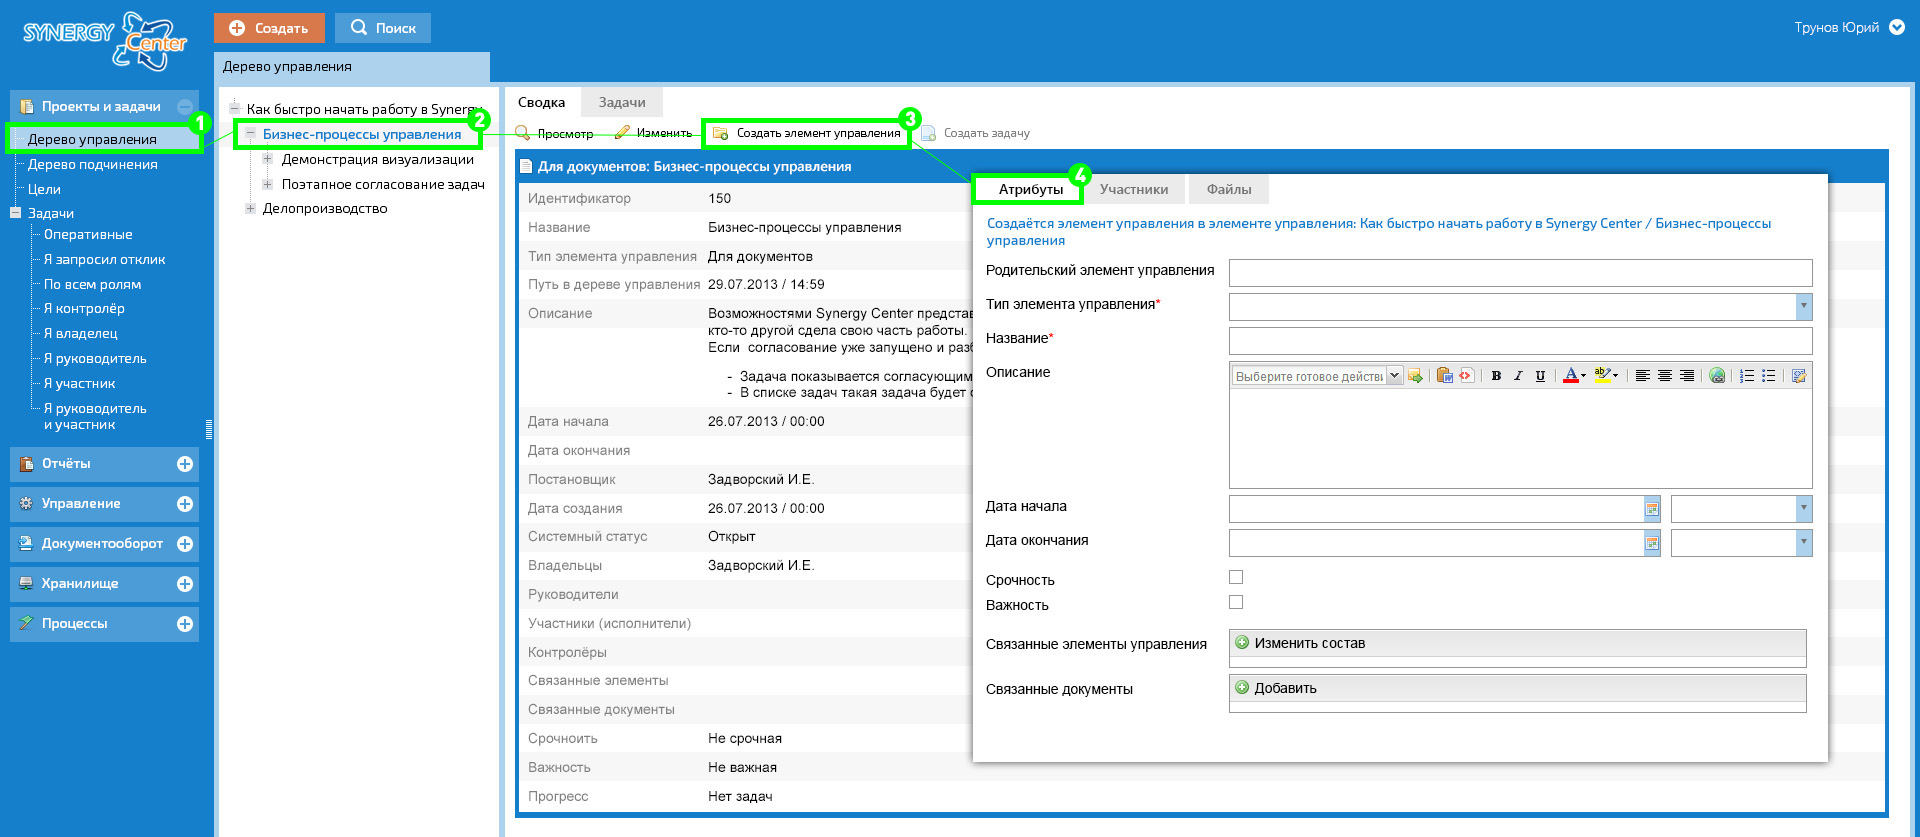Tick the Важность checkbox

click(1236, 603)
